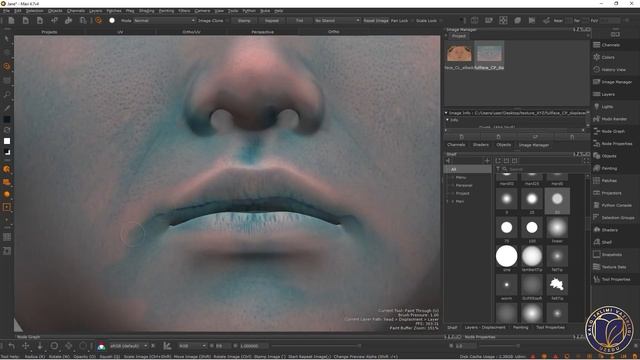This screenshot has width=640, height=360.
Task: Switch to the Perspective view tab
Action: pos(262,31)
